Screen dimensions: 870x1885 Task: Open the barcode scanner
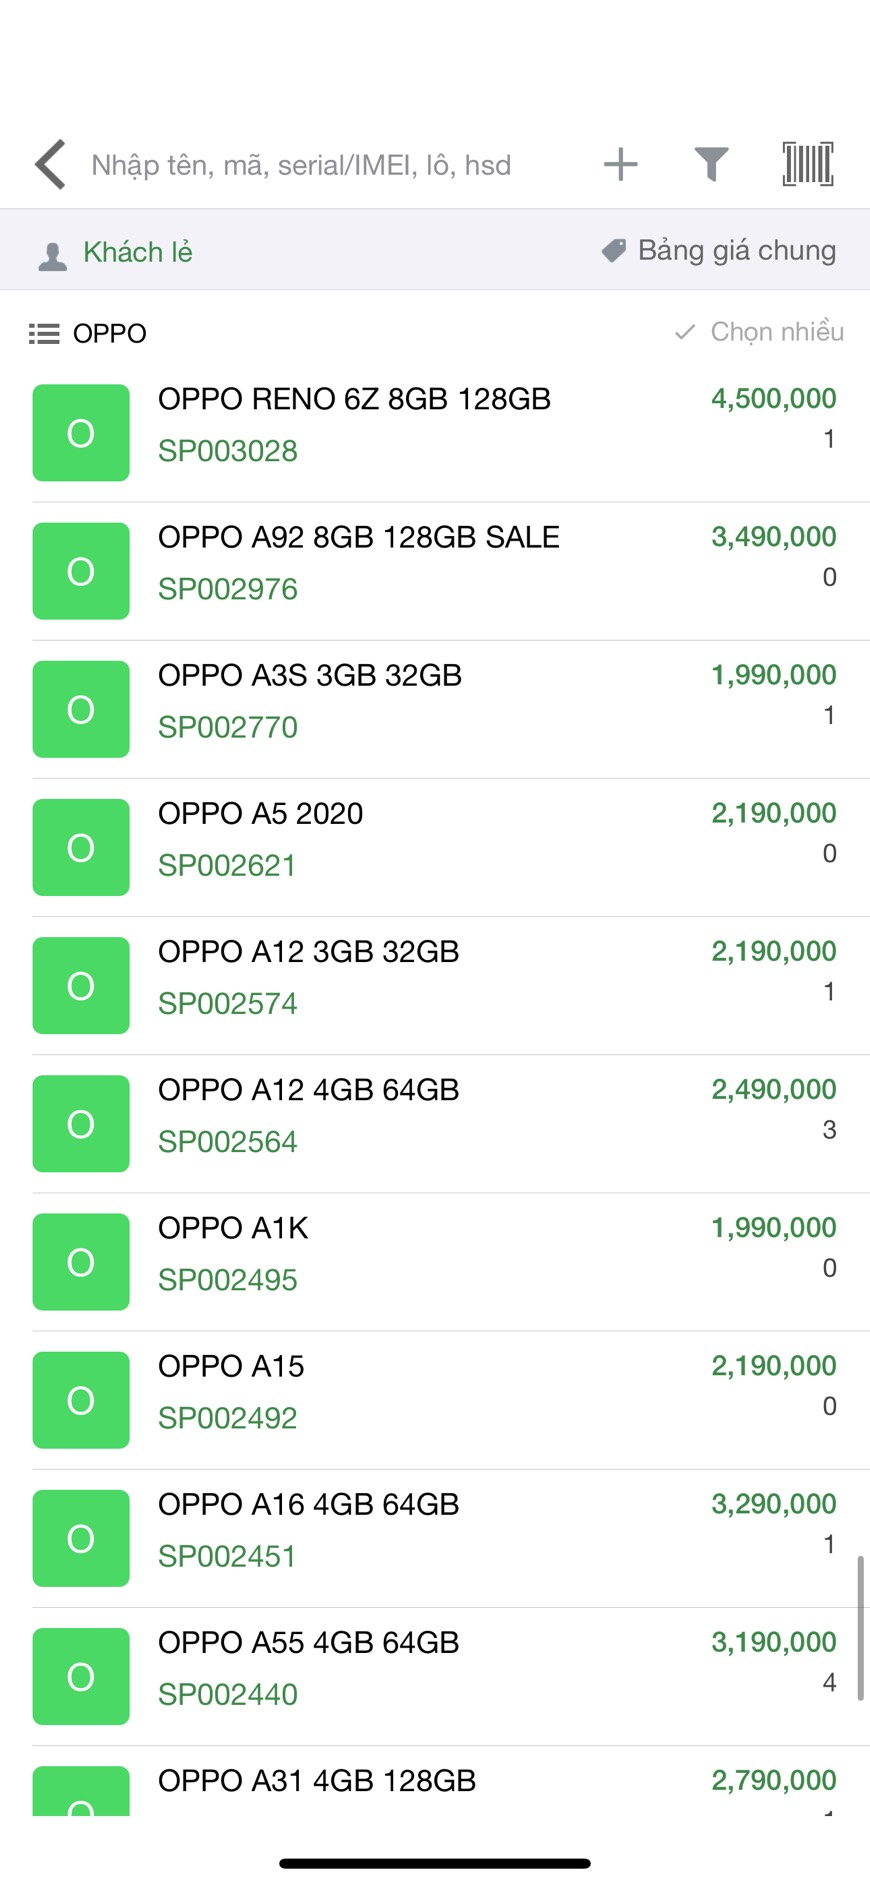pyautogui.click(x=807, y=164)
